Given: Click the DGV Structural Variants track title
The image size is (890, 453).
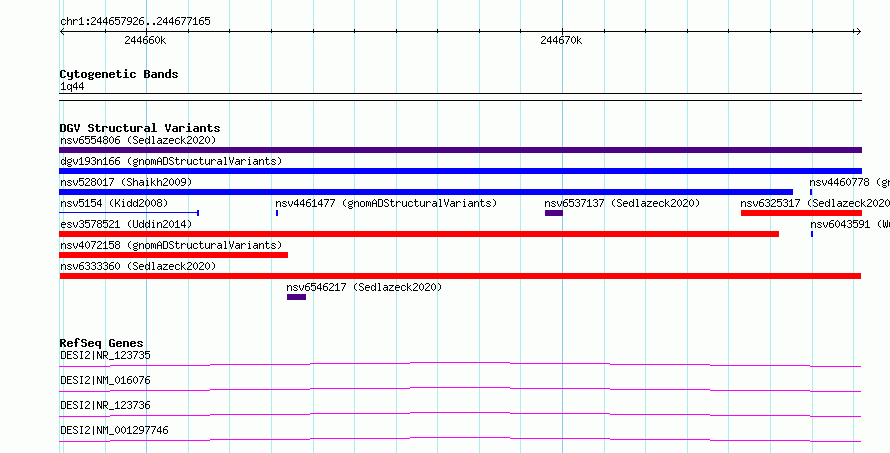Looking at the screenshot, I should click(140, 128).
